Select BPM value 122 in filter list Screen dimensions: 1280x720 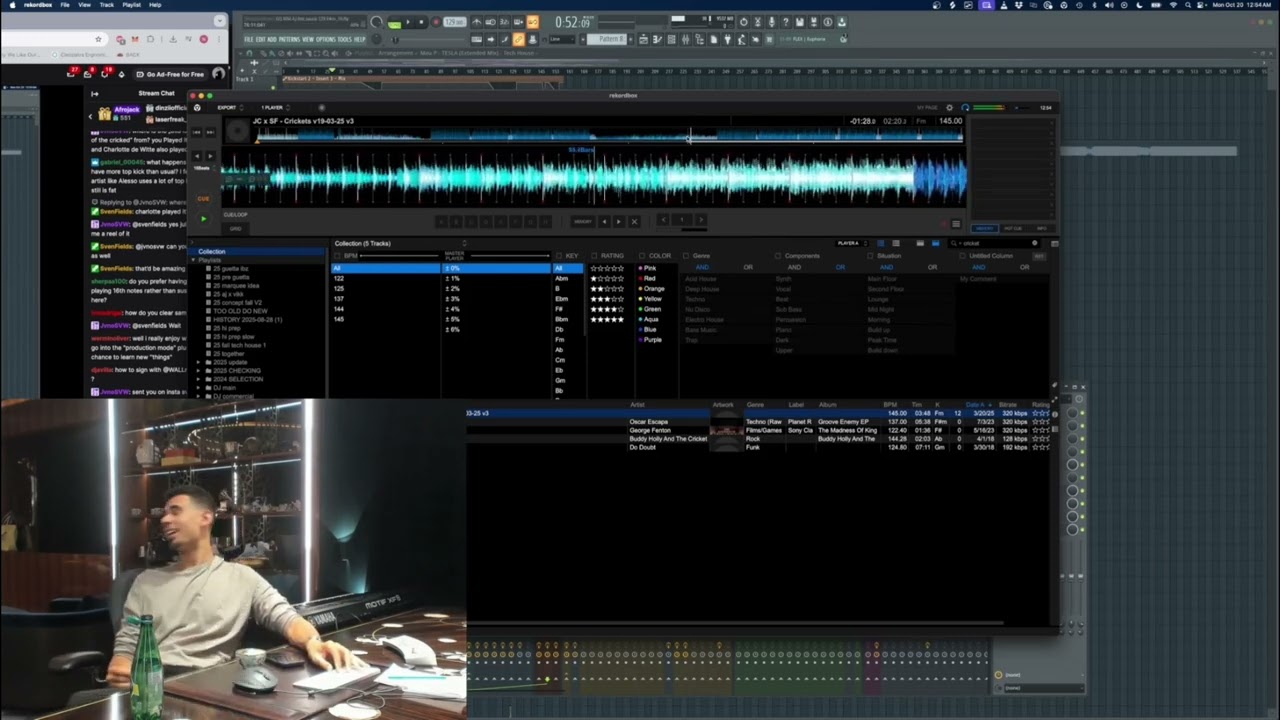[x=386, y=278]
